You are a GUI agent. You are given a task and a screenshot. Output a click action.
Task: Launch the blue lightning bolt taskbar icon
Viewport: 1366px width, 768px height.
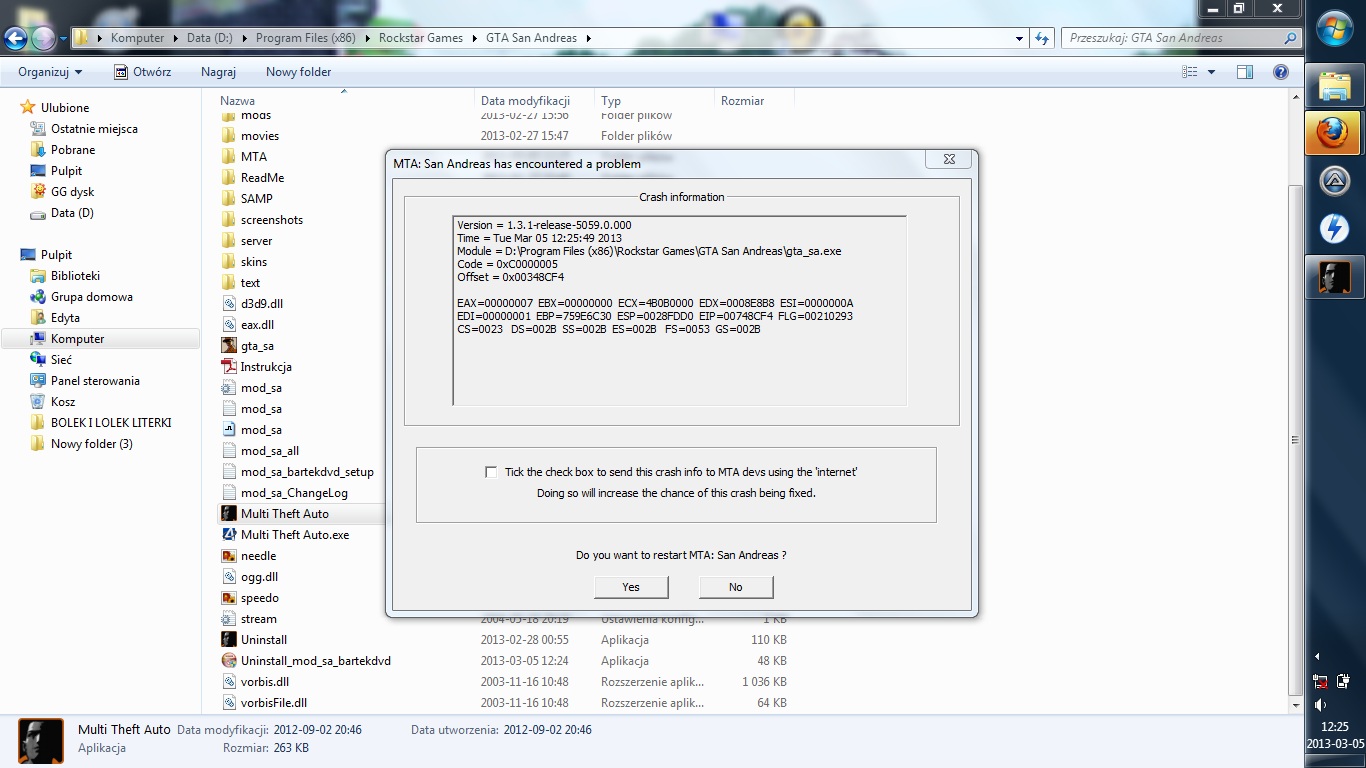tap(1335, 229)
